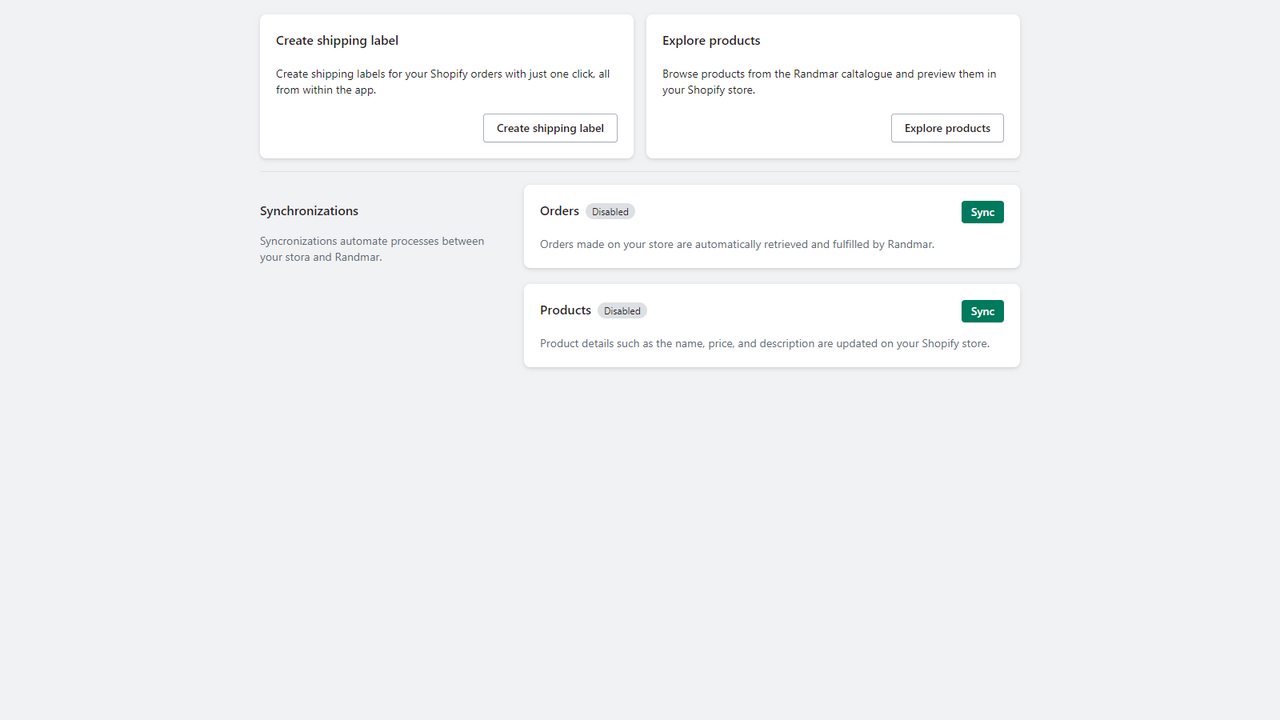Click the Product details description text

click(764, 343)
